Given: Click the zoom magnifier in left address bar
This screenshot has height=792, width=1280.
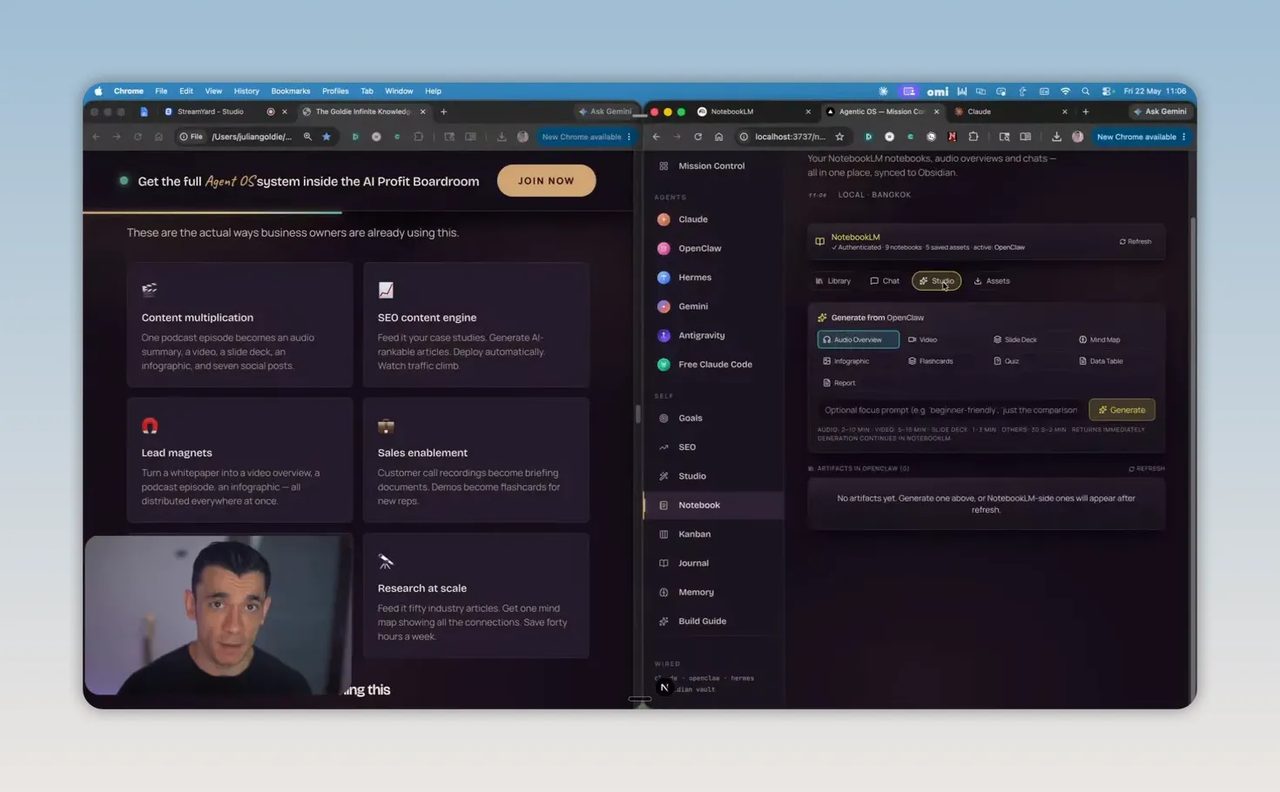Looking at the screenshot, I should coord(307,137).
